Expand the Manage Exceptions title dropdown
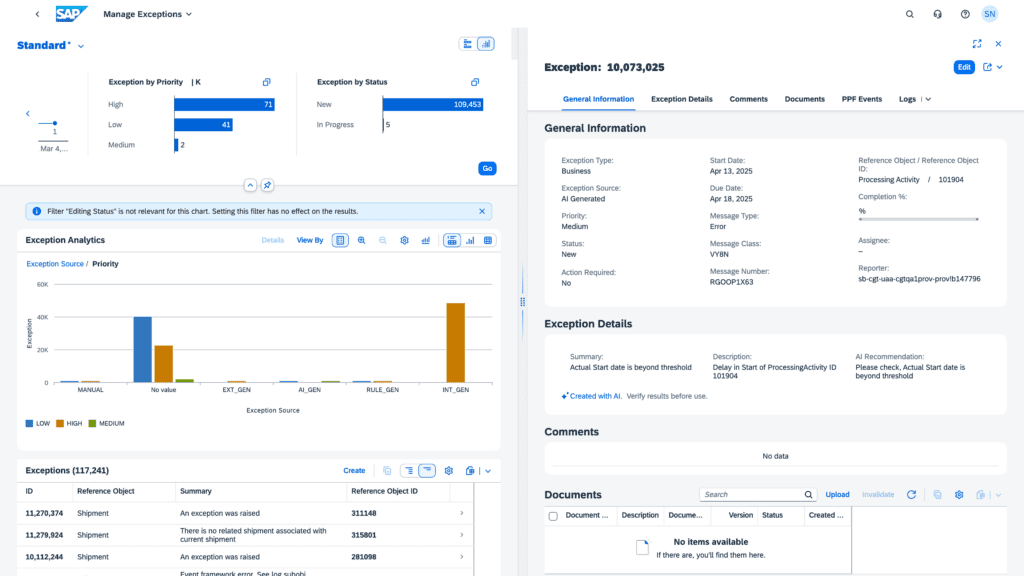 click(188, 15)
